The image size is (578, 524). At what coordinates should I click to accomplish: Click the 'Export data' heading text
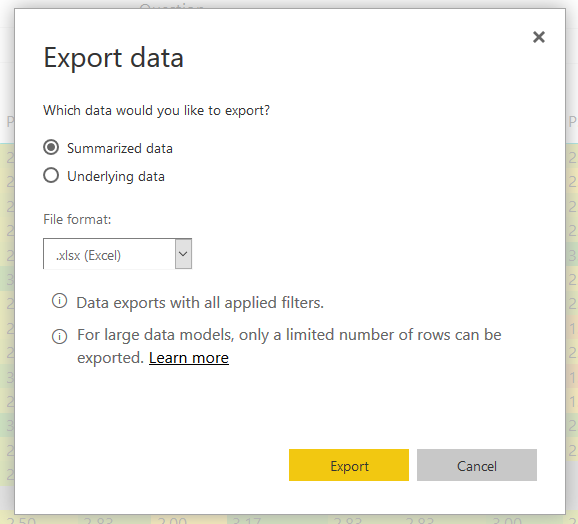tap(114, 58)
